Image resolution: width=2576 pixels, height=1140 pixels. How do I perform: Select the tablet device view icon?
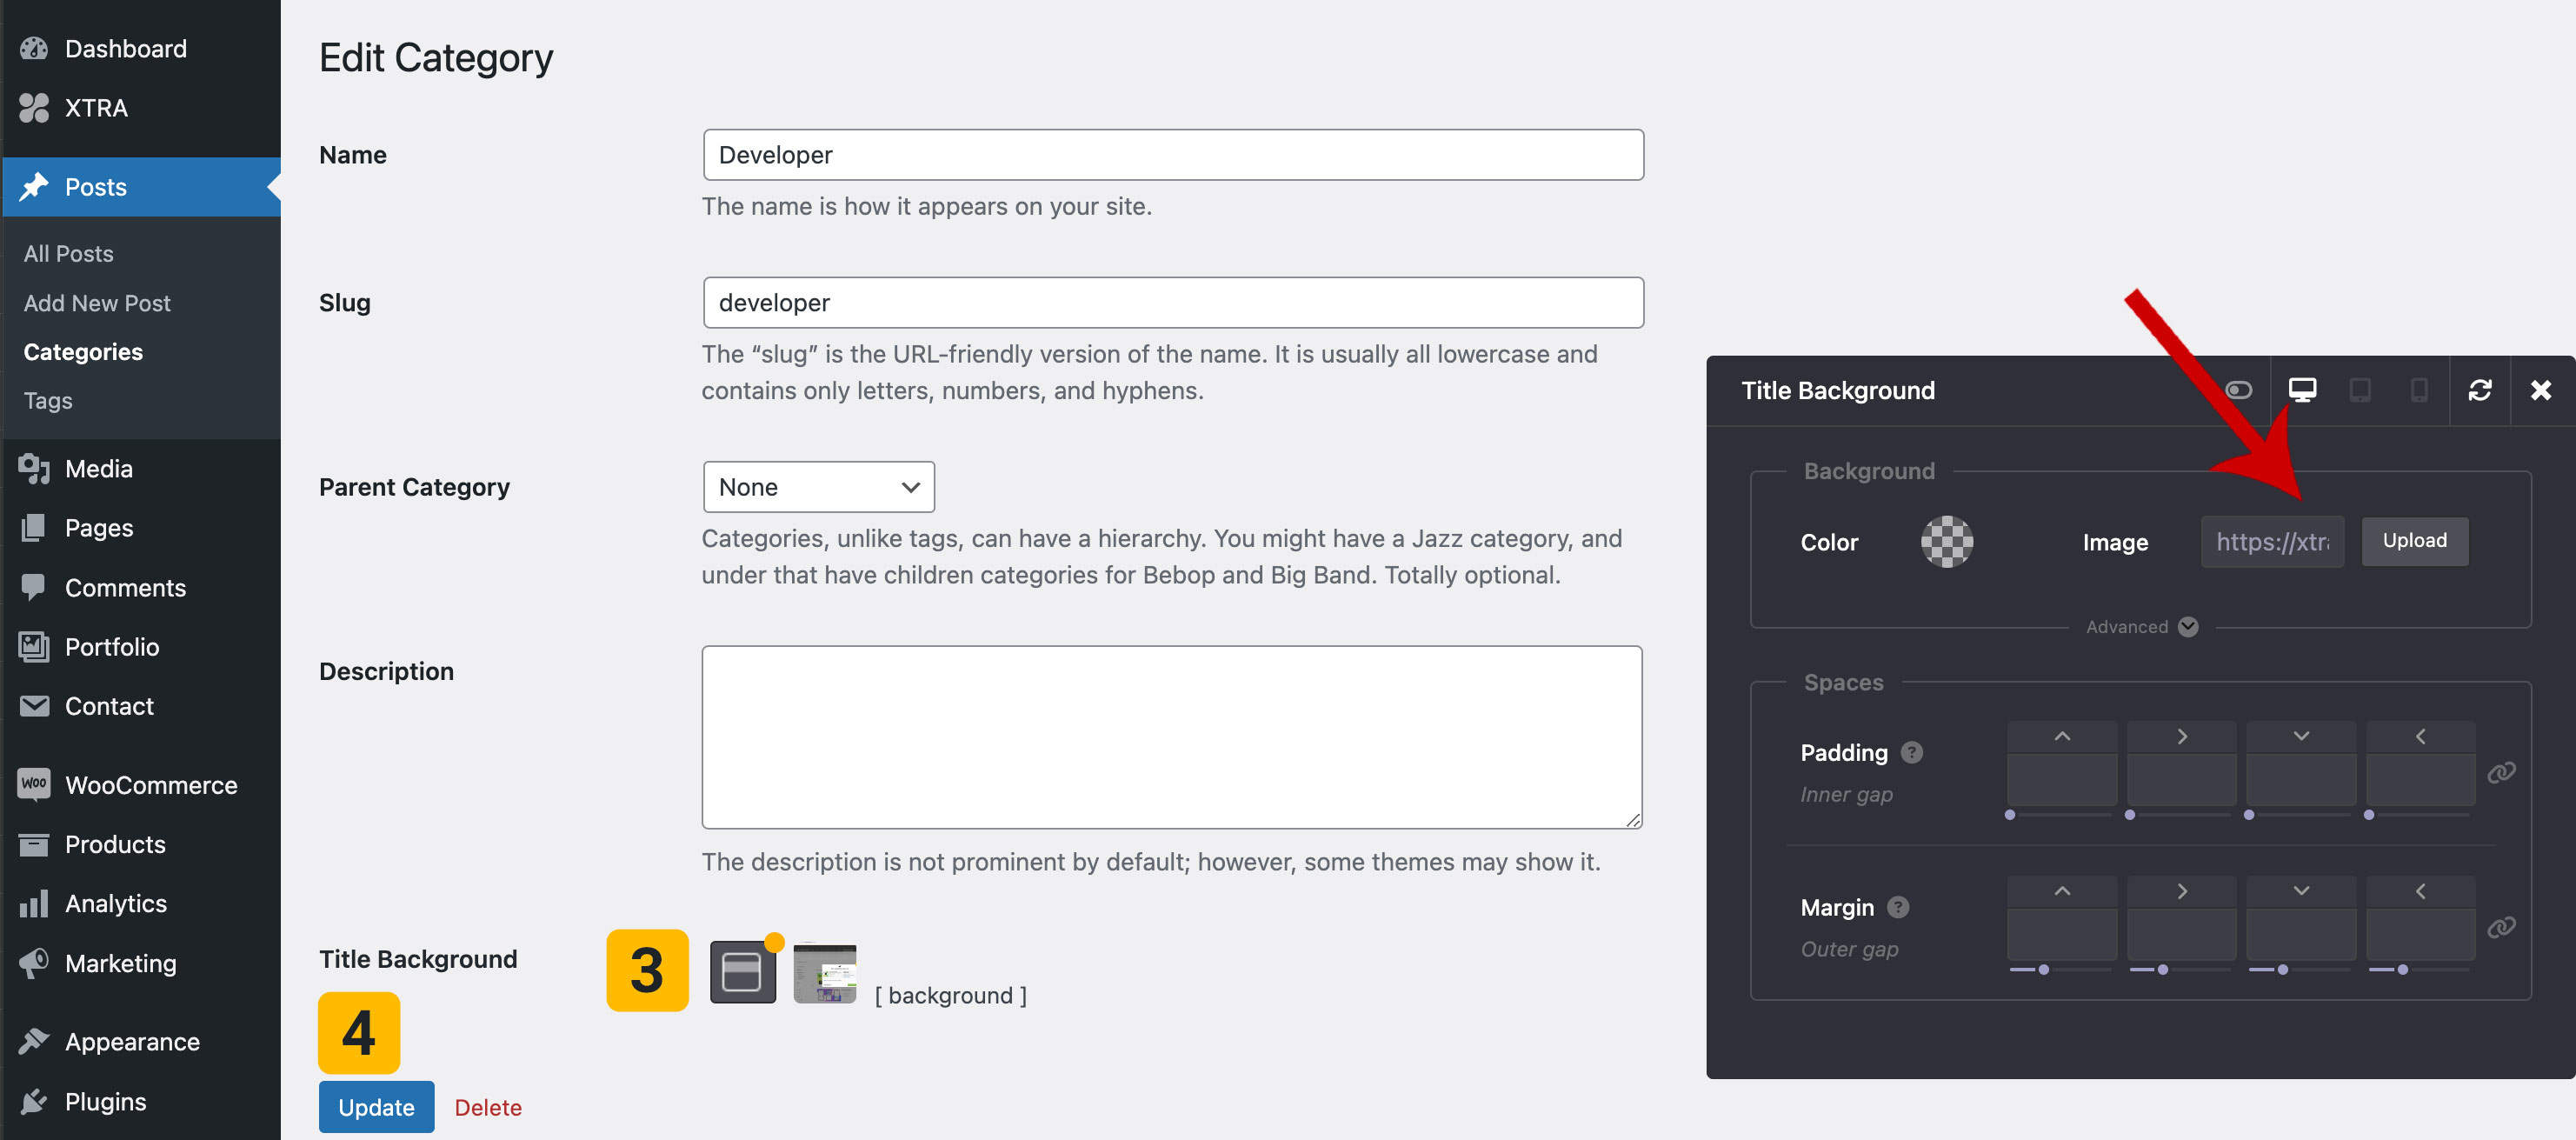coord(2360,390)
